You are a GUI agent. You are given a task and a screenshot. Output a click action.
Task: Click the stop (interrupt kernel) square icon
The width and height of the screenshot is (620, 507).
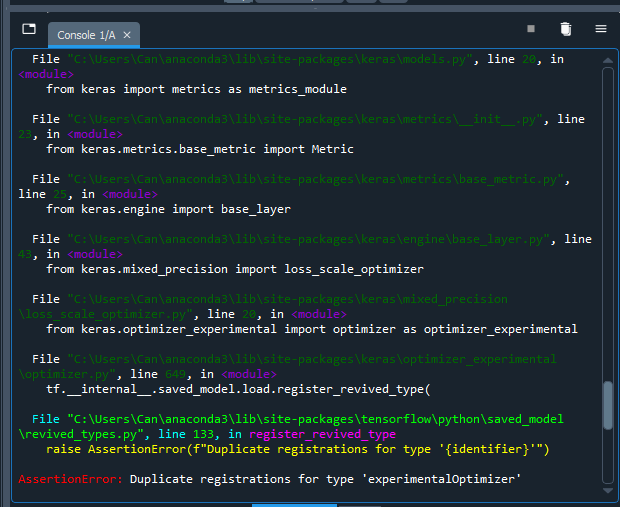pos(531,28)
